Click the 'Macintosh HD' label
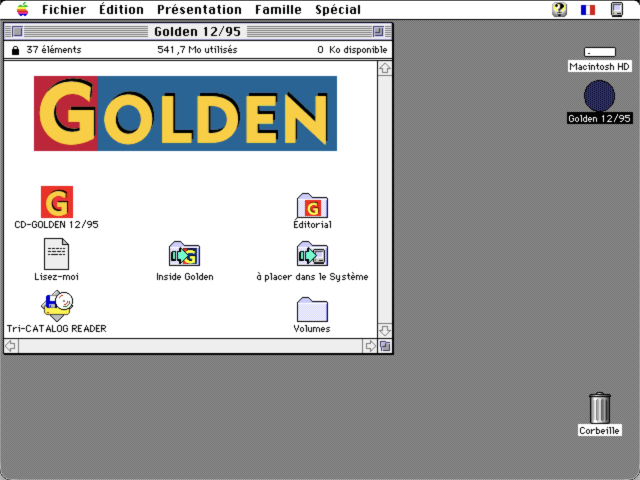Viewport: 640px width, 480px height. point(600,67)
